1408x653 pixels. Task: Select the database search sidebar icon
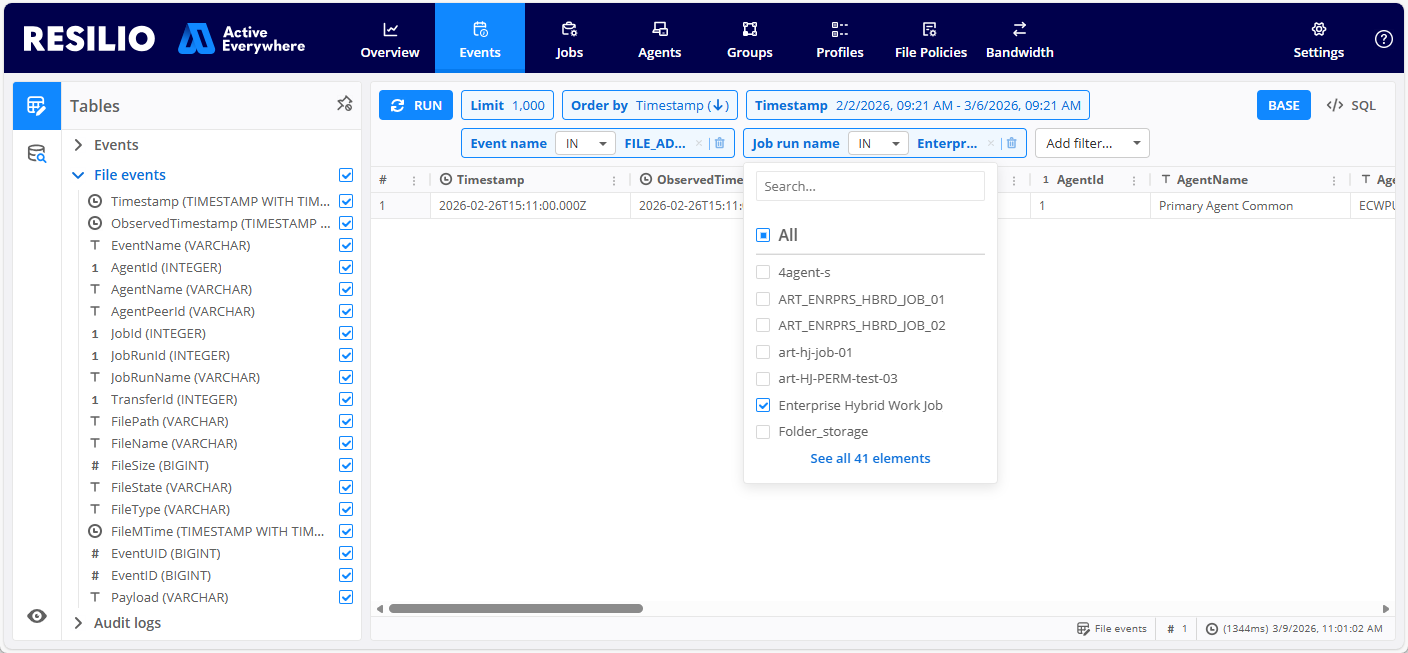[37, 154]
